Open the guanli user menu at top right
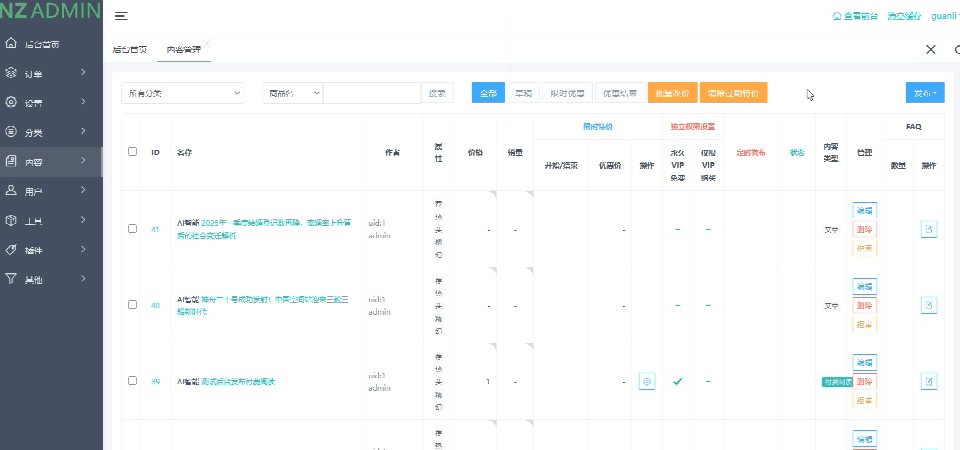 coord(945,17)
